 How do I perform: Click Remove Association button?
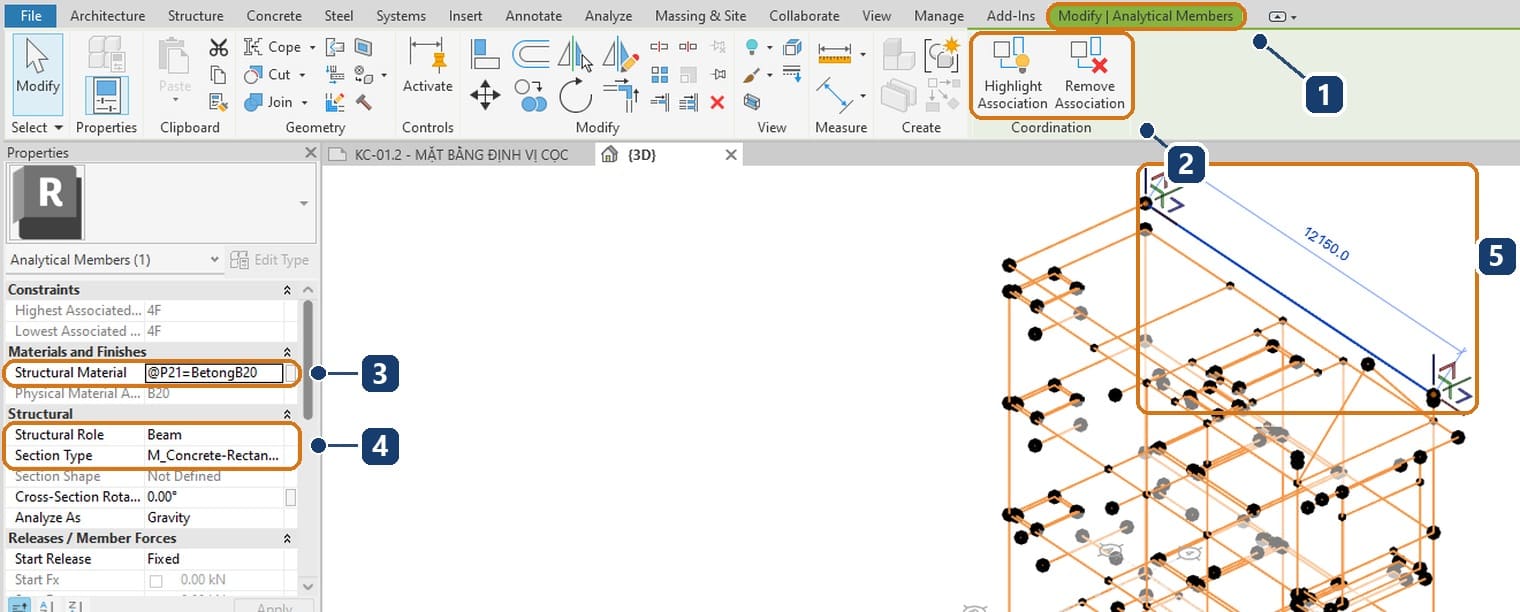coord(1089,73)
